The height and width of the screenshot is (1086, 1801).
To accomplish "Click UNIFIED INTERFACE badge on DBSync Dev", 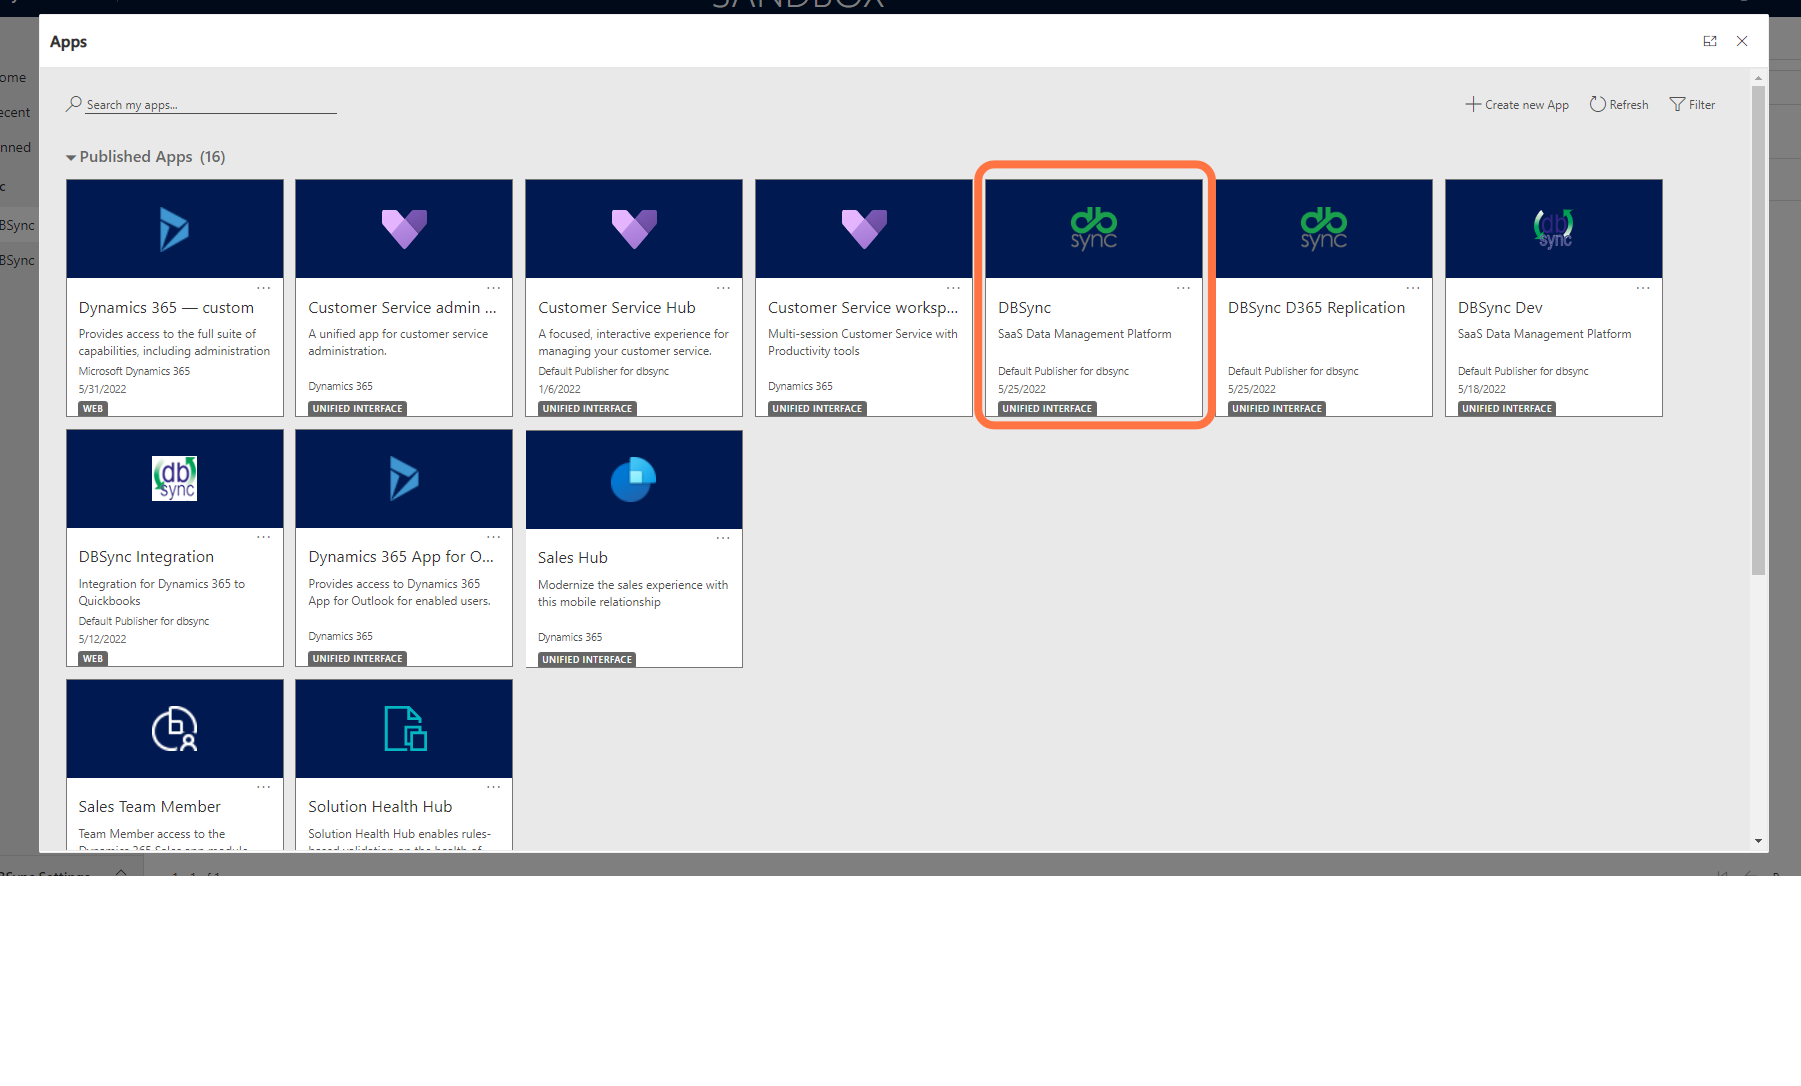I will [1507, 409].
